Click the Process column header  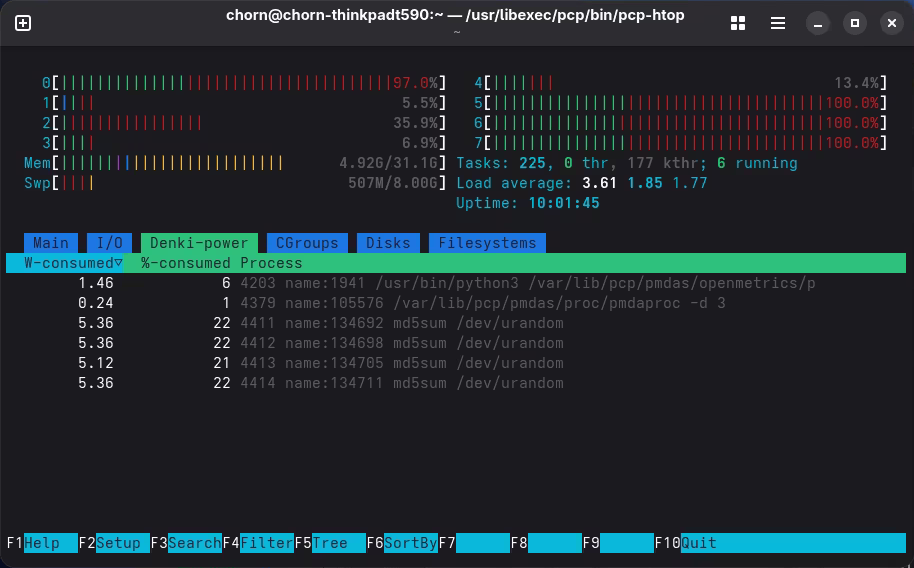pos(271,263)
